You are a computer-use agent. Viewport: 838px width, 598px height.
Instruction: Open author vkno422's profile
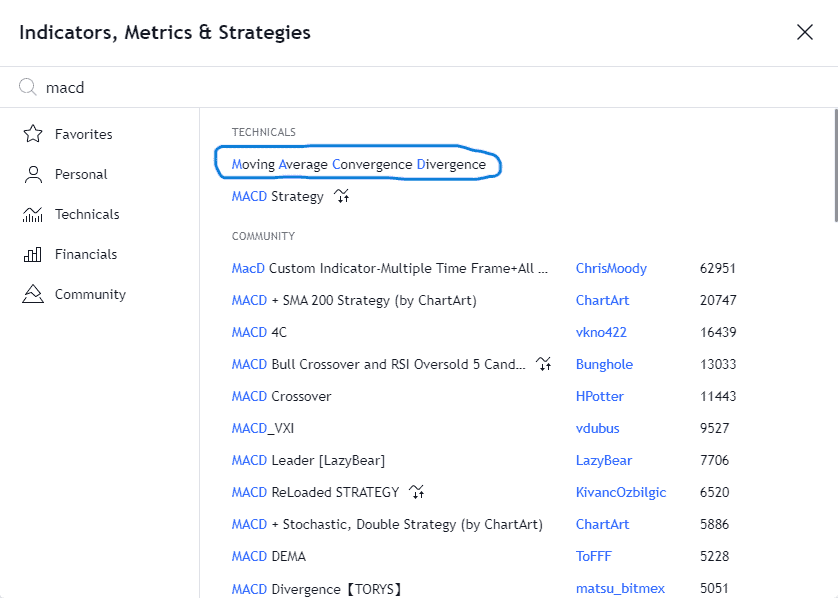601,332
